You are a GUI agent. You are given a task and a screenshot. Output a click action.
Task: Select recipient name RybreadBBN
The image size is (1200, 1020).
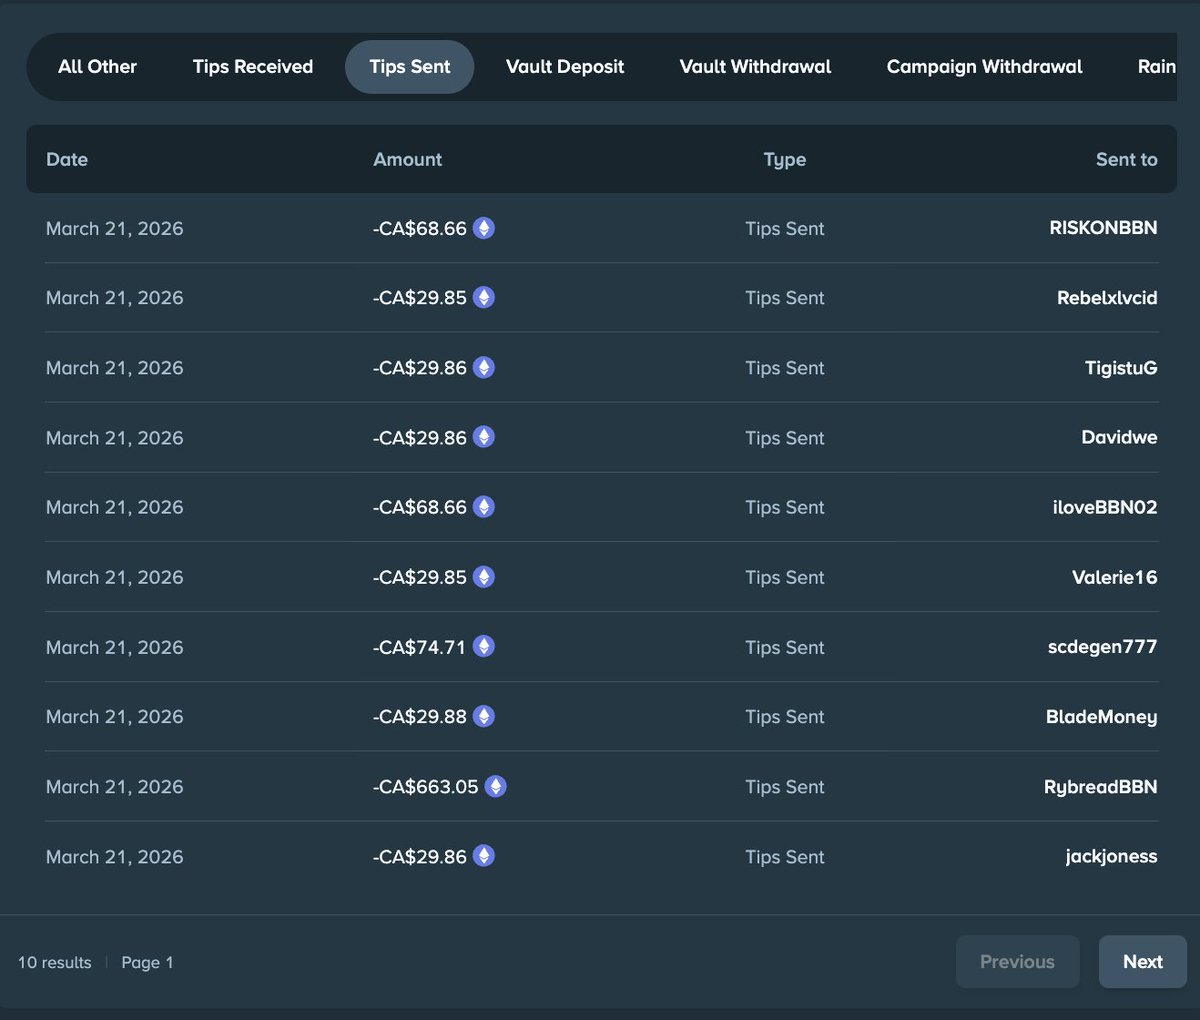[x=1101, y=787]
